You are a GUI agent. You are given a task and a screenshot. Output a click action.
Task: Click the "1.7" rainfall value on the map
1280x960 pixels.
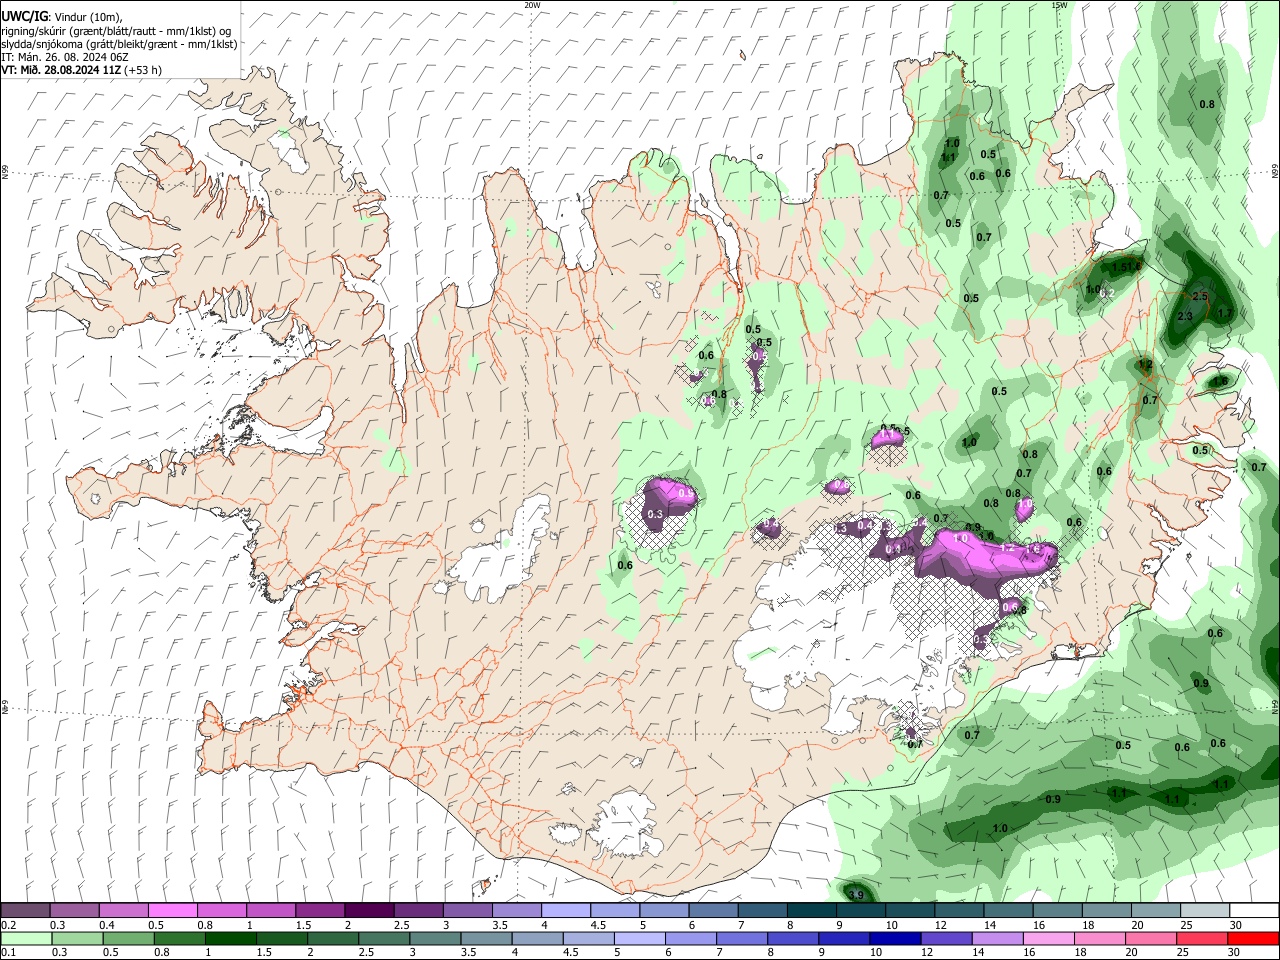tap(1225, 313)
